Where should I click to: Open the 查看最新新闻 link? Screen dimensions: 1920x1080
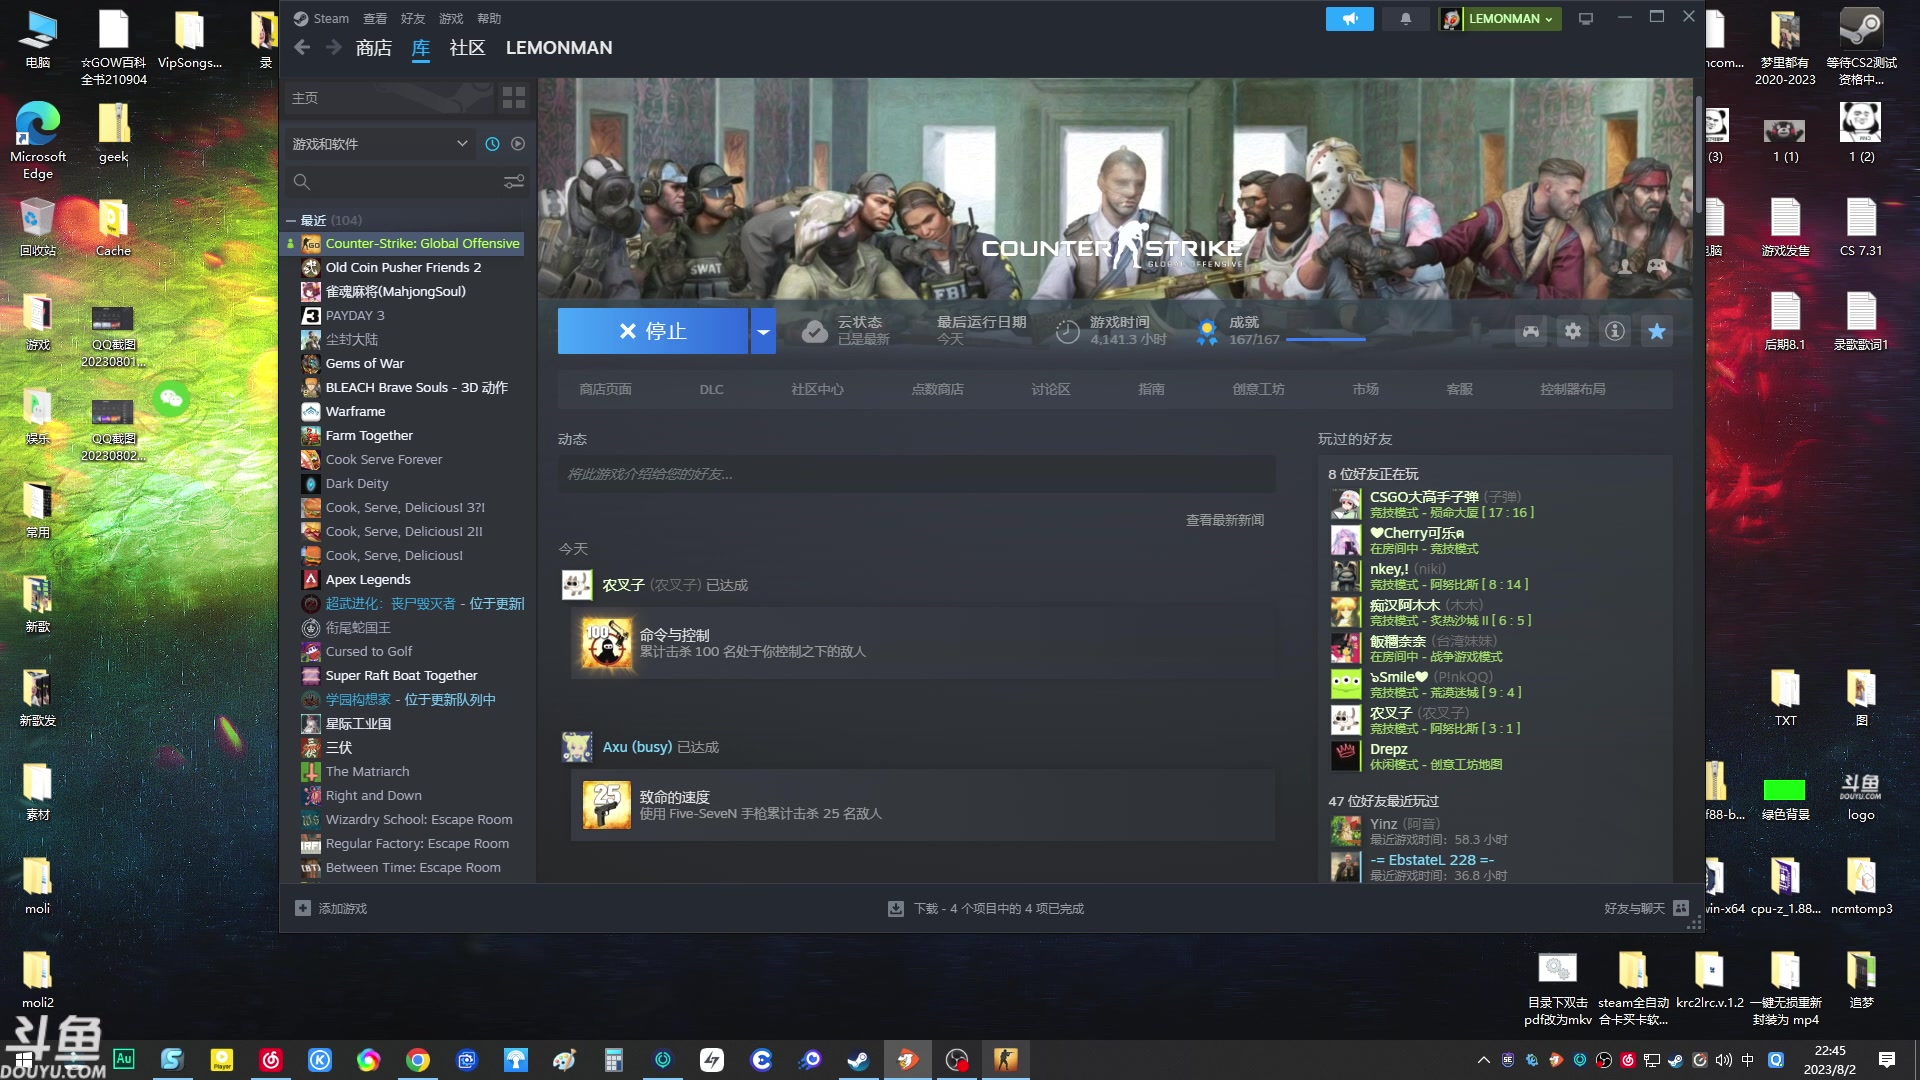1225,520
